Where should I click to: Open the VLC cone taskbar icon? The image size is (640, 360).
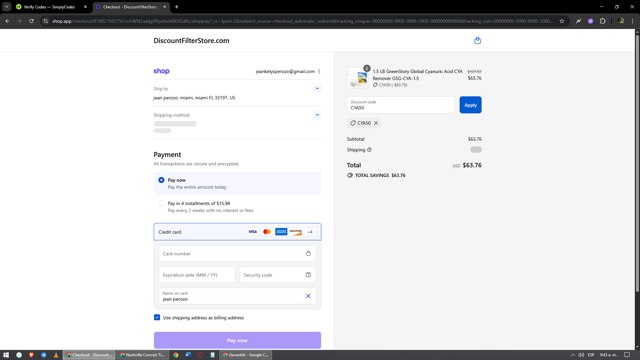[x=56, y=355]
